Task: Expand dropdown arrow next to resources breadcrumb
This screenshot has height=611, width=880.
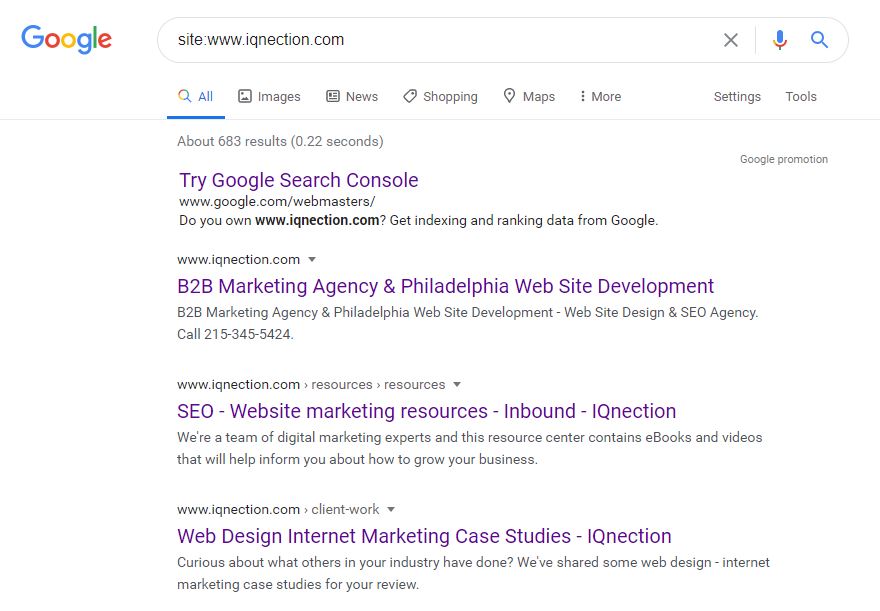Action: pos(457,384)
